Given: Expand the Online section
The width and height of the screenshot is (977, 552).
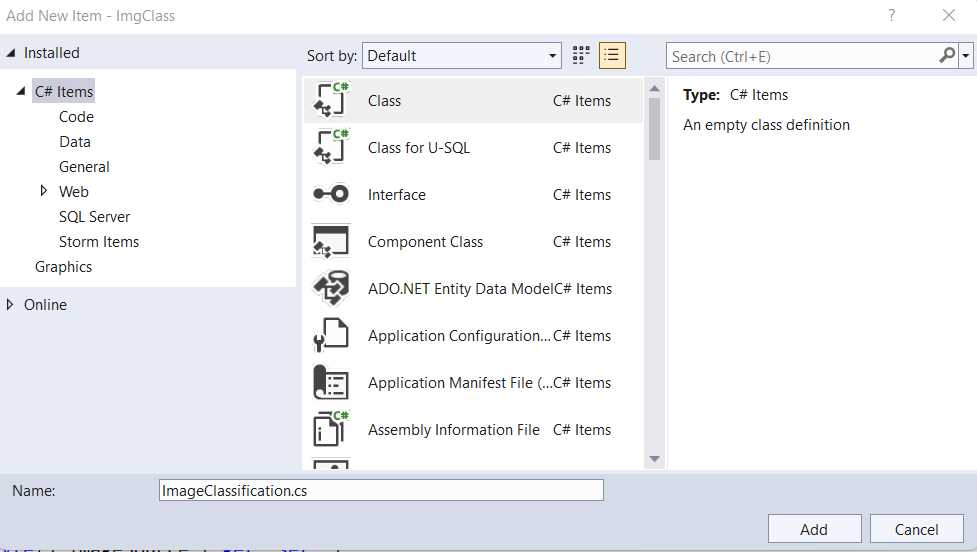Looking at the screenshot, I should [9, 304].
